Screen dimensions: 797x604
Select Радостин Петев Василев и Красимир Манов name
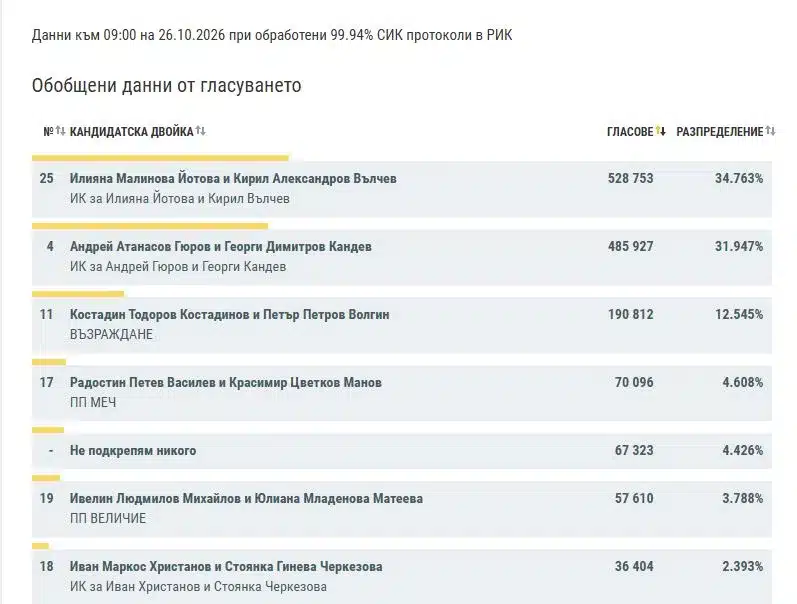pos(226,382)
